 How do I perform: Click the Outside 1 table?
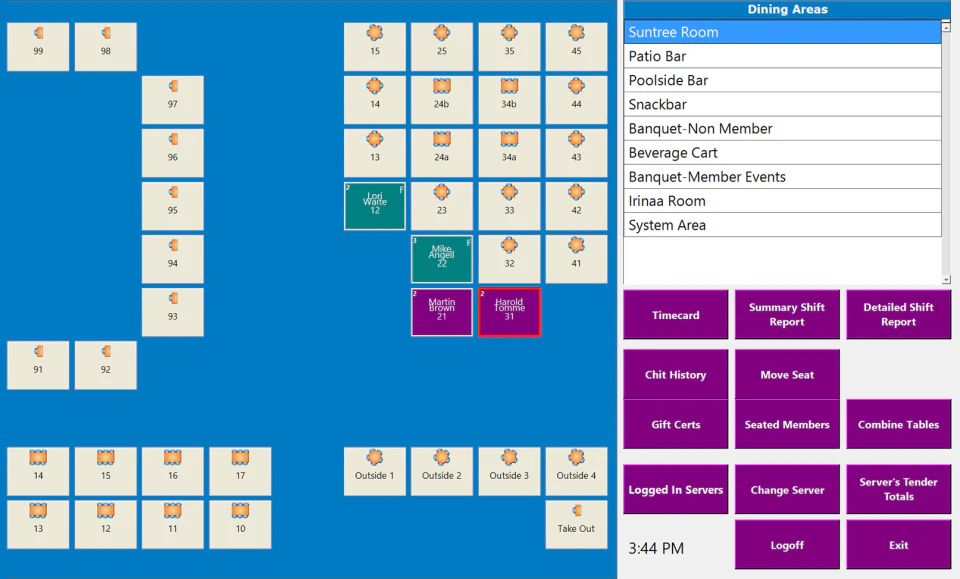[x=374, y=470]
